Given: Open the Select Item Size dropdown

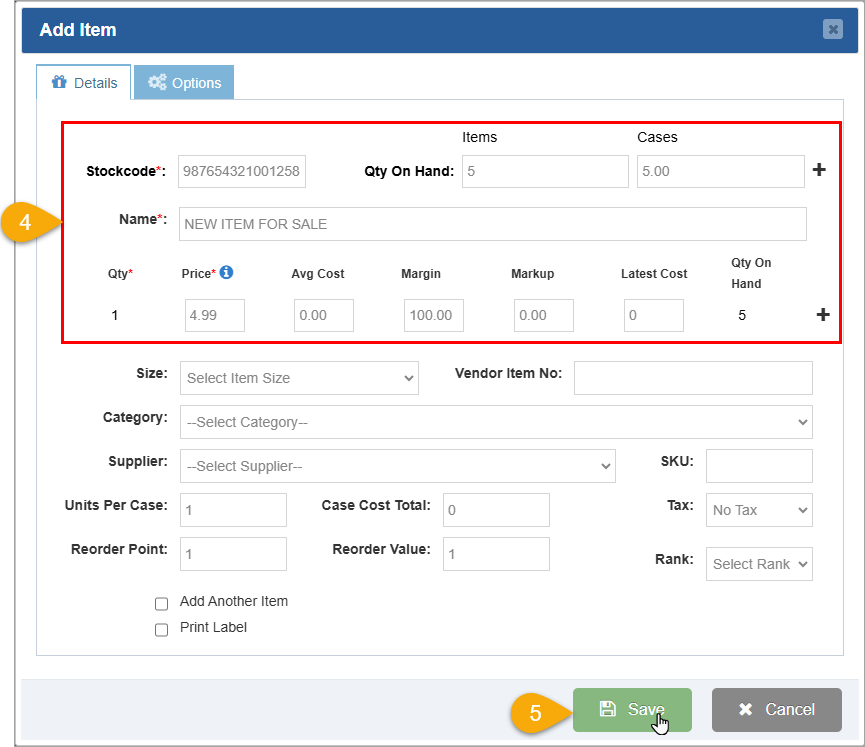Looking at the screenshot, I should 299,378.
